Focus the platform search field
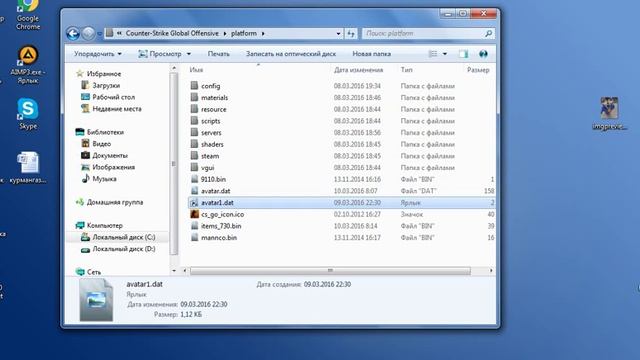Image resolution: width=640 pixels, height=360 pixels. click(423, 33)
